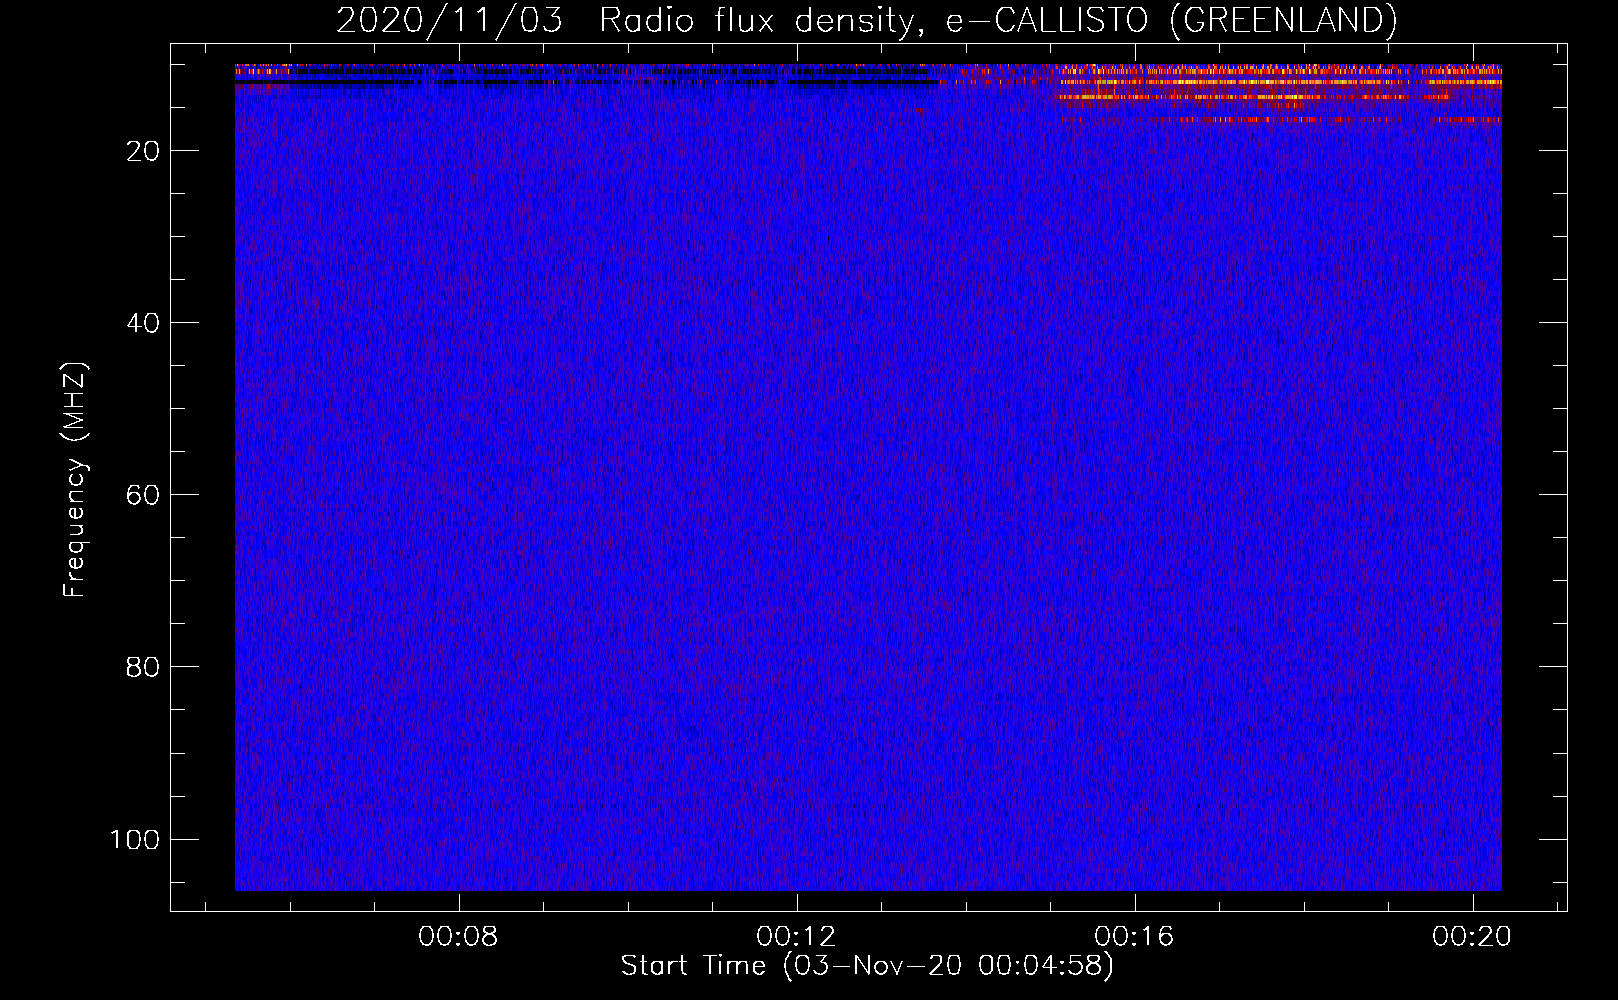Click the 100 MHz frequency tick label

pyautogui.click(x=135, y=839)
